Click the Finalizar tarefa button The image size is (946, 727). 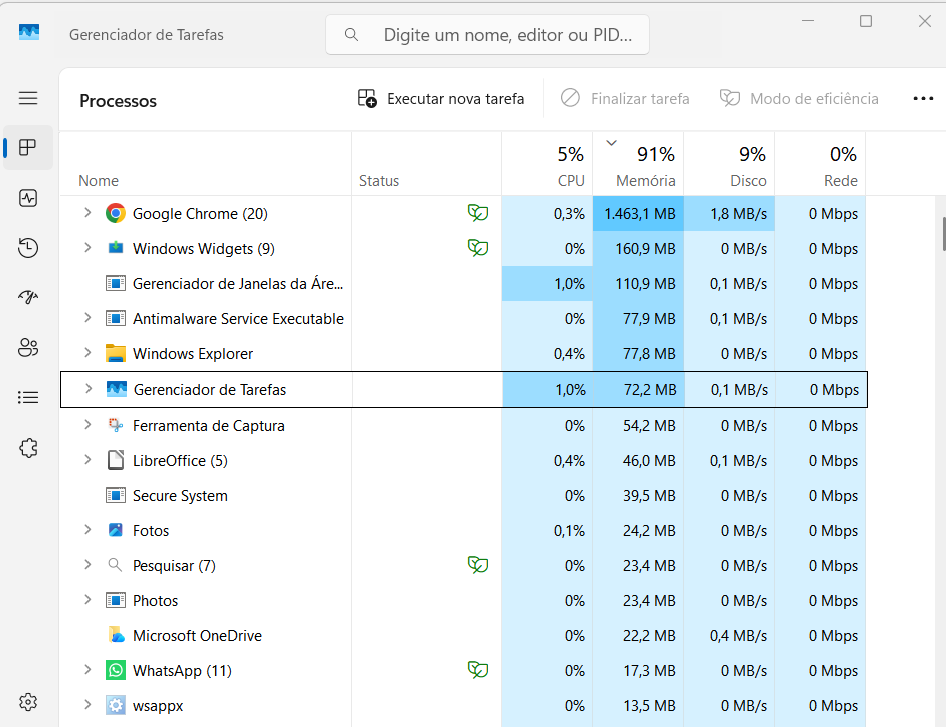point(625,98)
